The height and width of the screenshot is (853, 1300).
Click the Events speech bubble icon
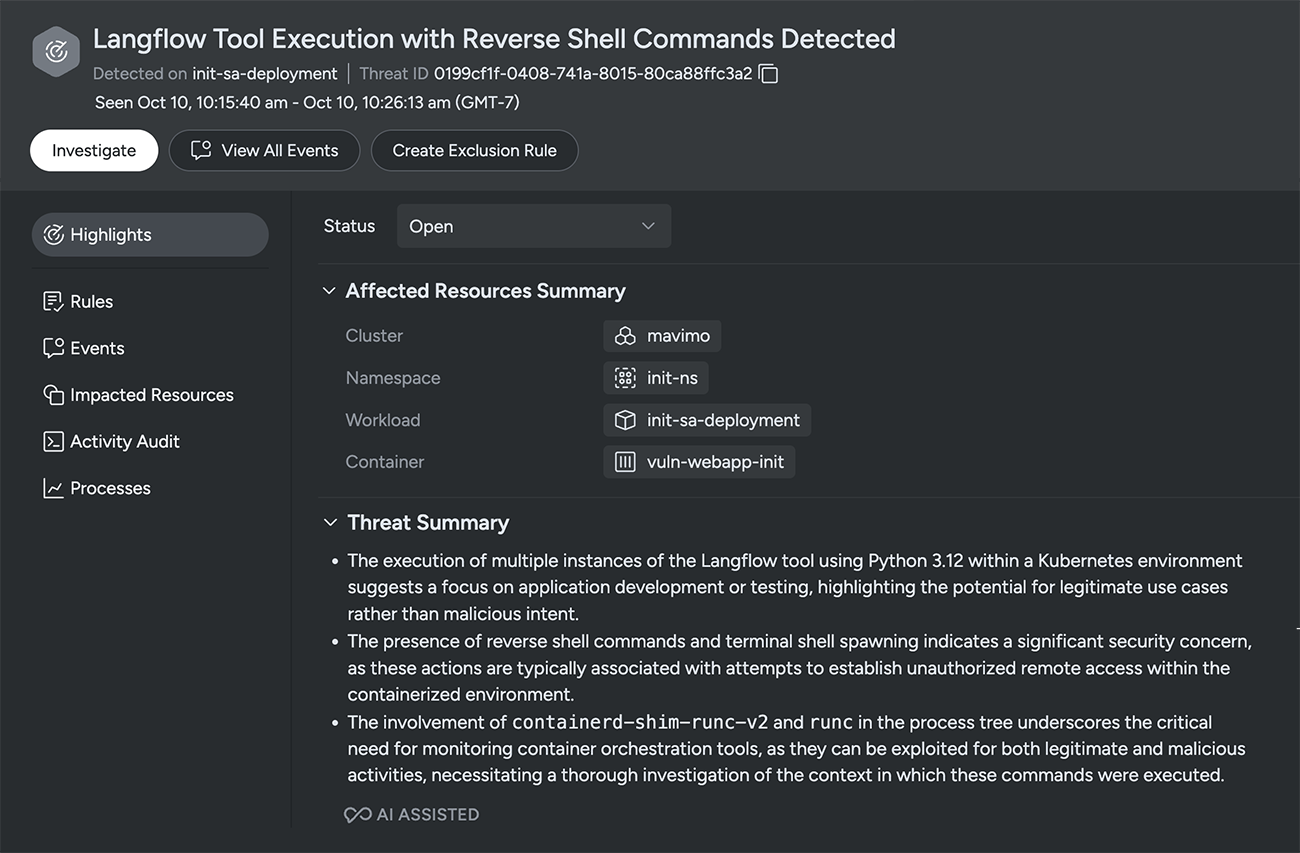54,349
